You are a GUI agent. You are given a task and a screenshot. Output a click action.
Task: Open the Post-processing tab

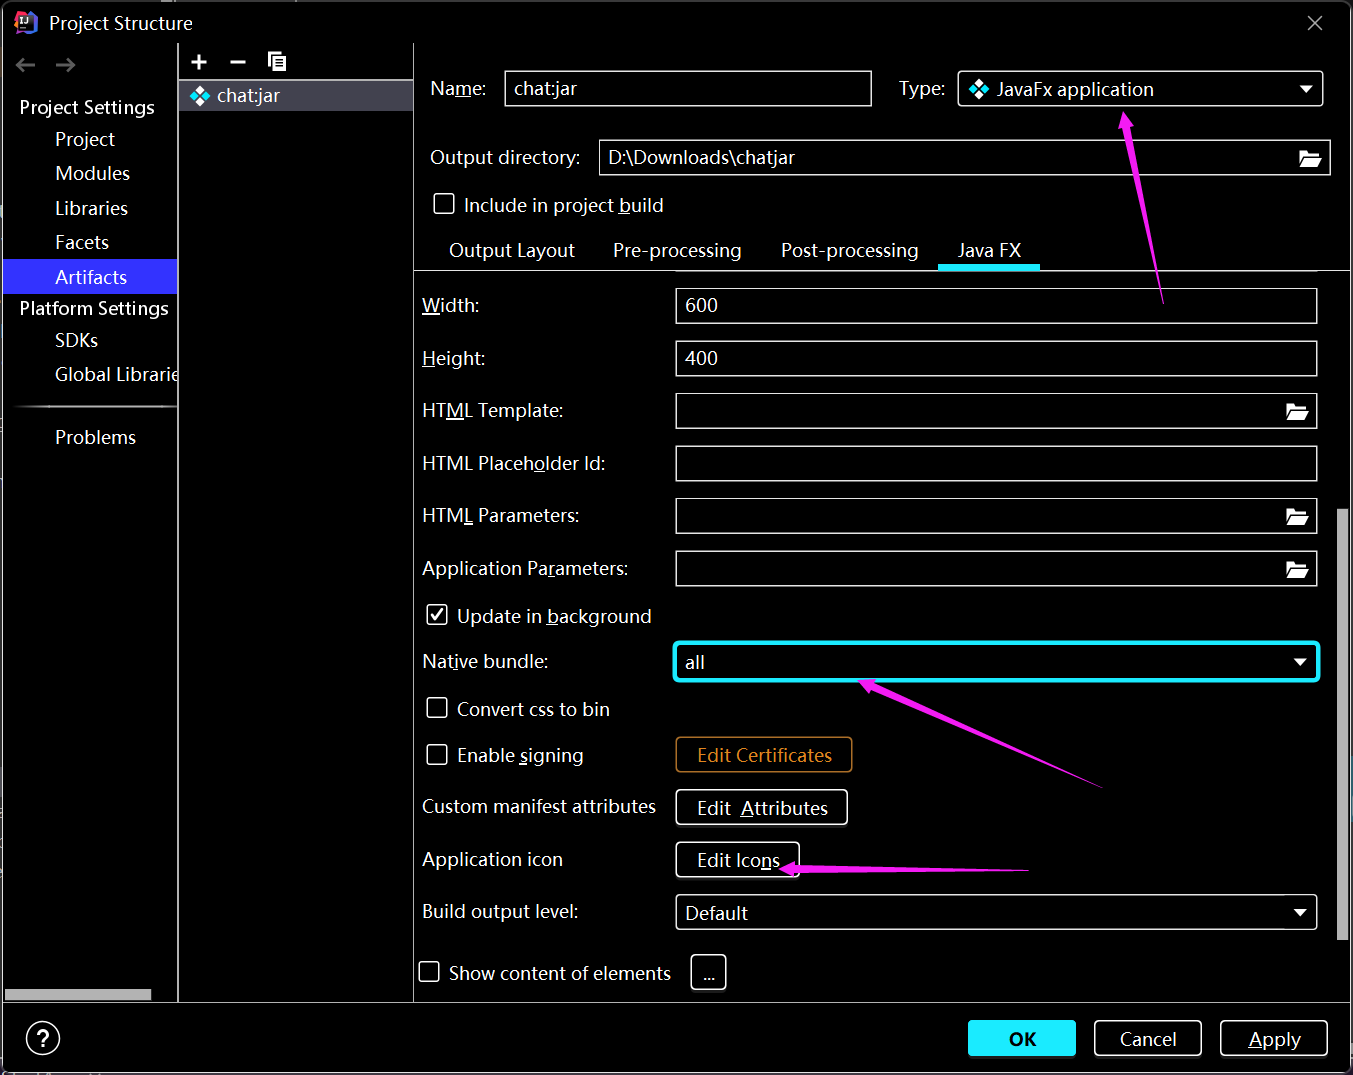[x=850, y=250]
